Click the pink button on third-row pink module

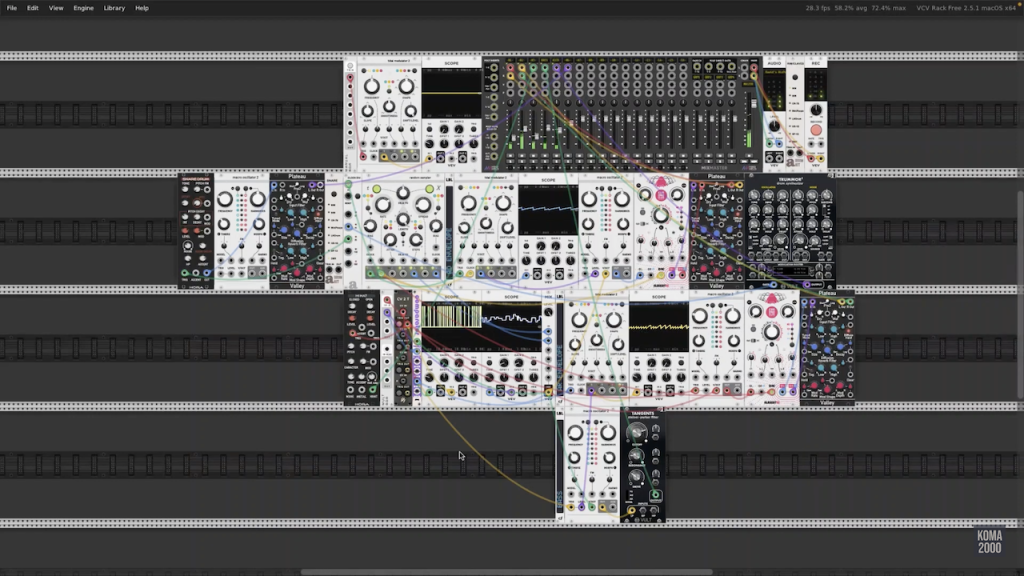point(771,312)
